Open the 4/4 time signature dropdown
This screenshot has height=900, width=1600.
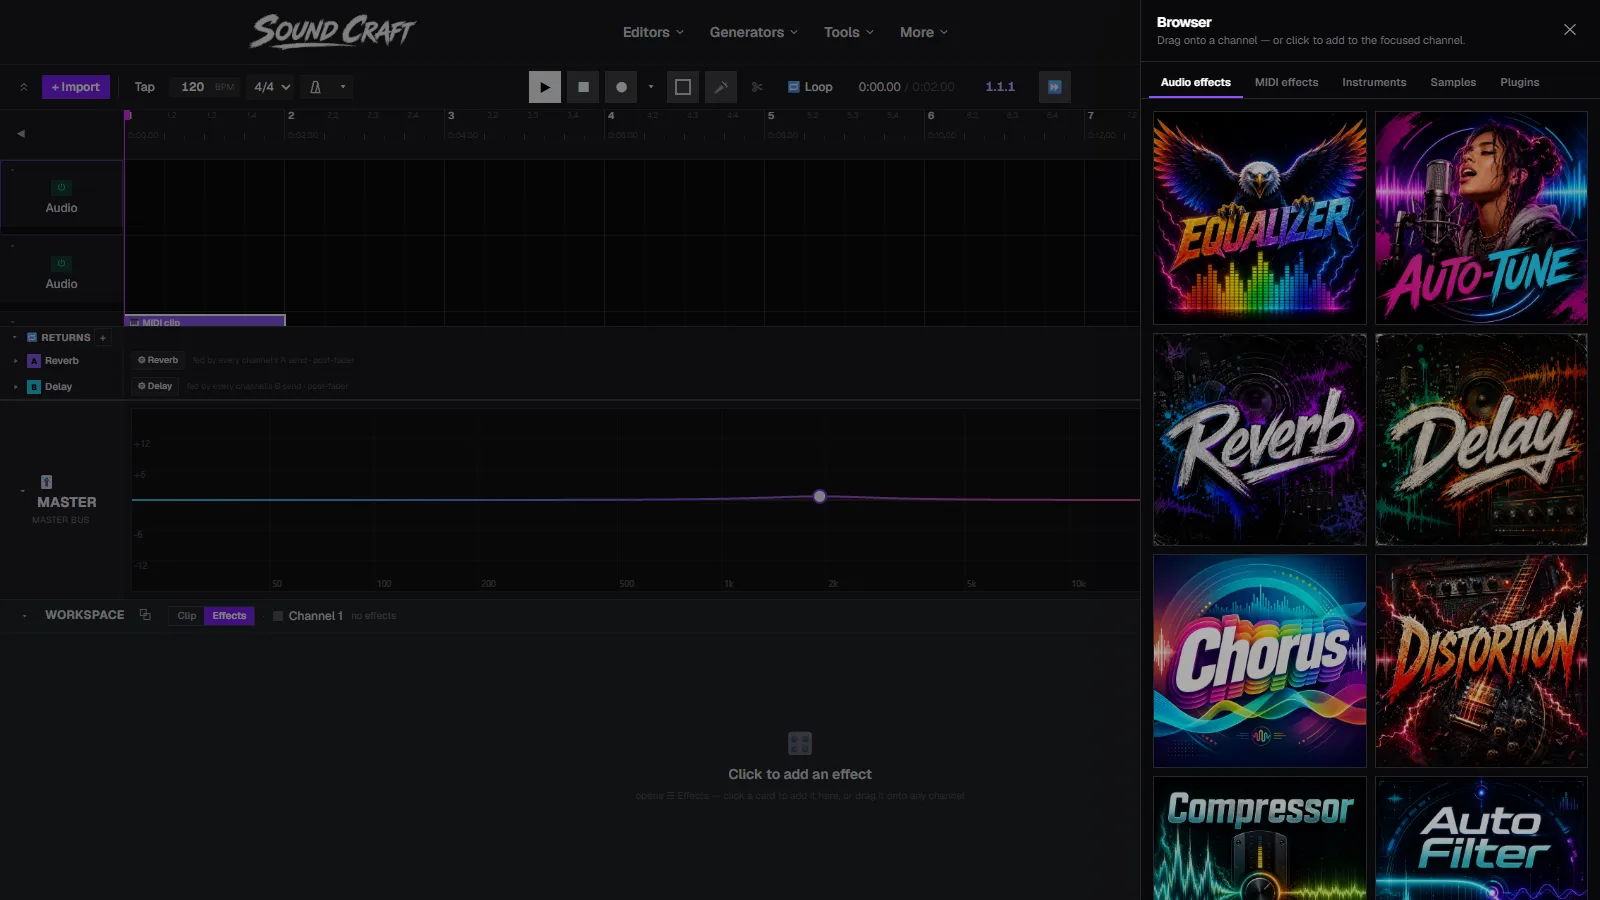coord(272,87)
